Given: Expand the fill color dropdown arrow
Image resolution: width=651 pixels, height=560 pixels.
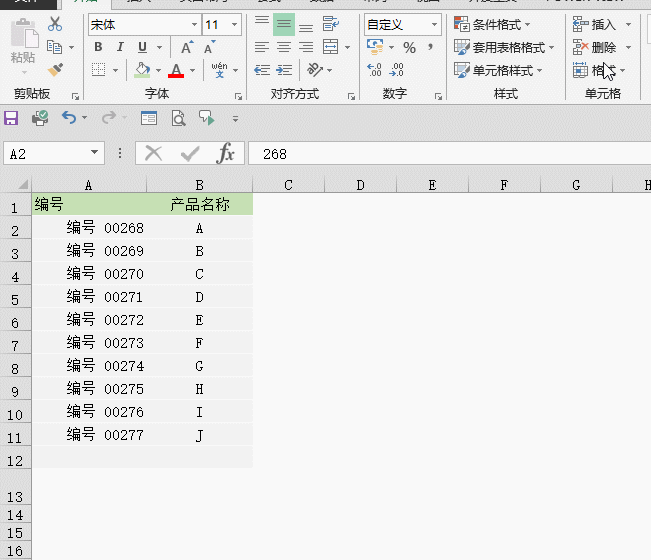Looking at the screenshot, I should [158, 70].
